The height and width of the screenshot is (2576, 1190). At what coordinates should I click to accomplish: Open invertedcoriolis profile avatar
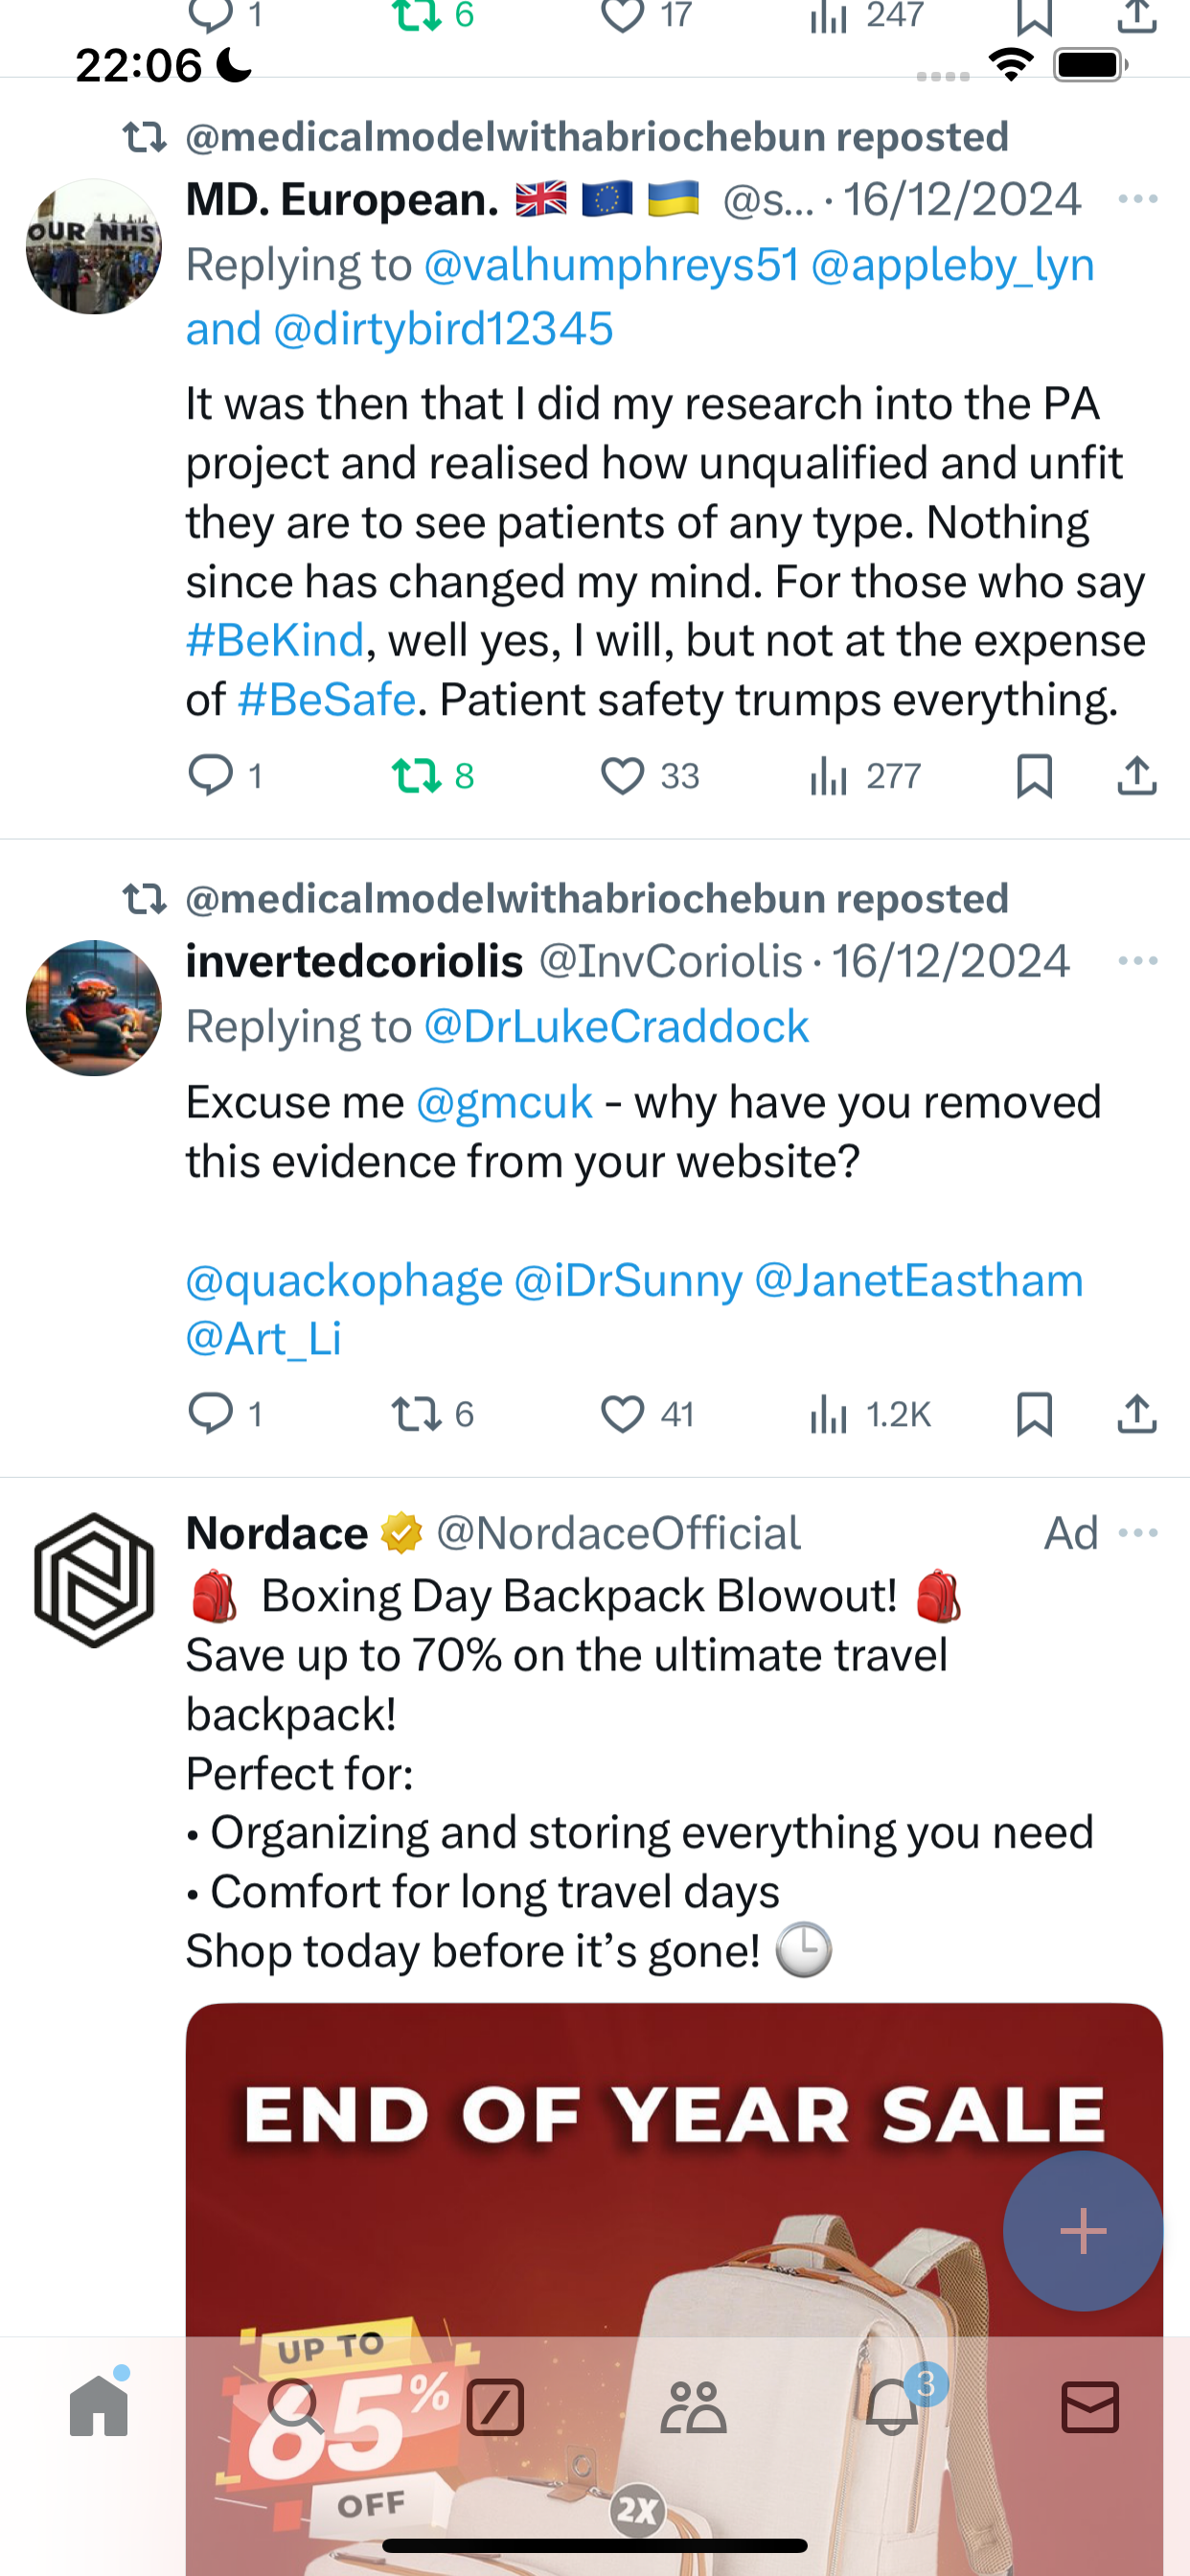tap(94, 1008)
